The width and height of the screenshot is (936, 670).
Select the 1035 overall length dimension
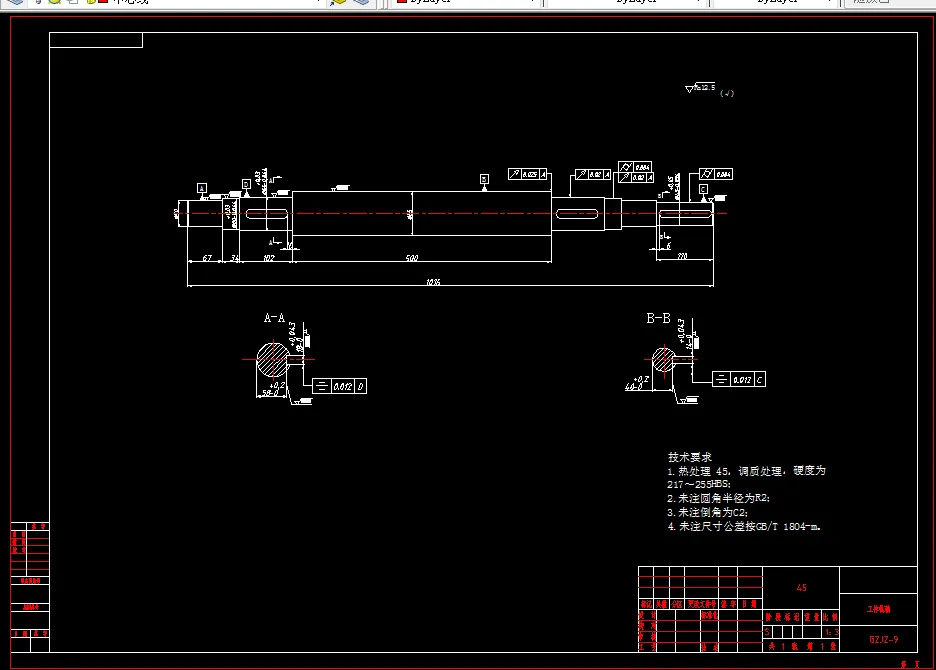pyautogui.click(x=433, y=282)
